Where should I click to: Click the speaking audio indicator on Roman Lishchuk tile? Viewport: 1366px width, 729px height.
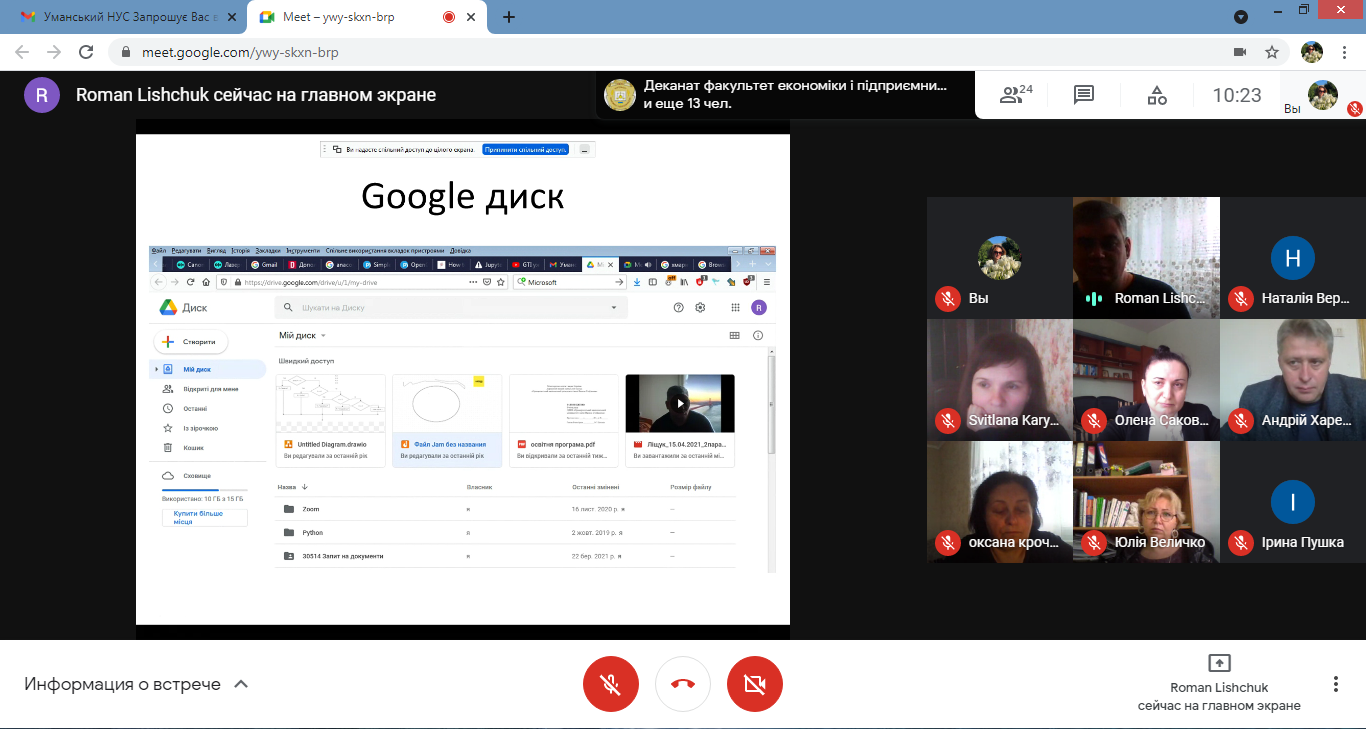1094,298
